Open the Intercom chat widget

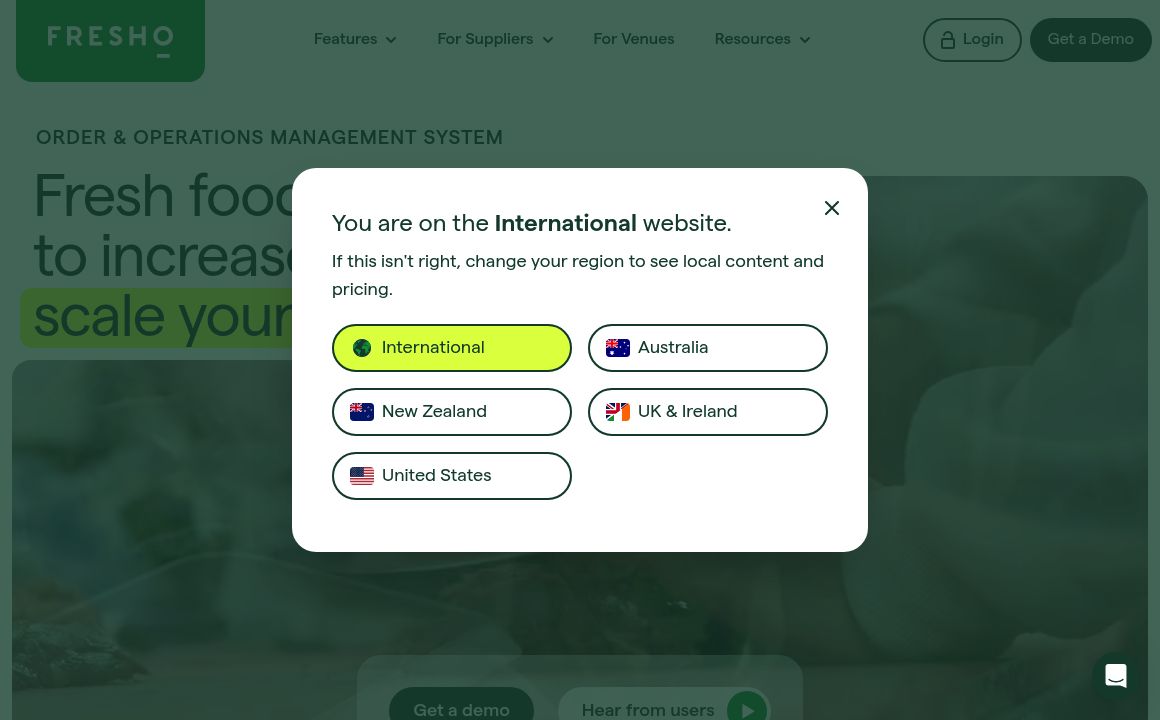(x=1116, y=676)
